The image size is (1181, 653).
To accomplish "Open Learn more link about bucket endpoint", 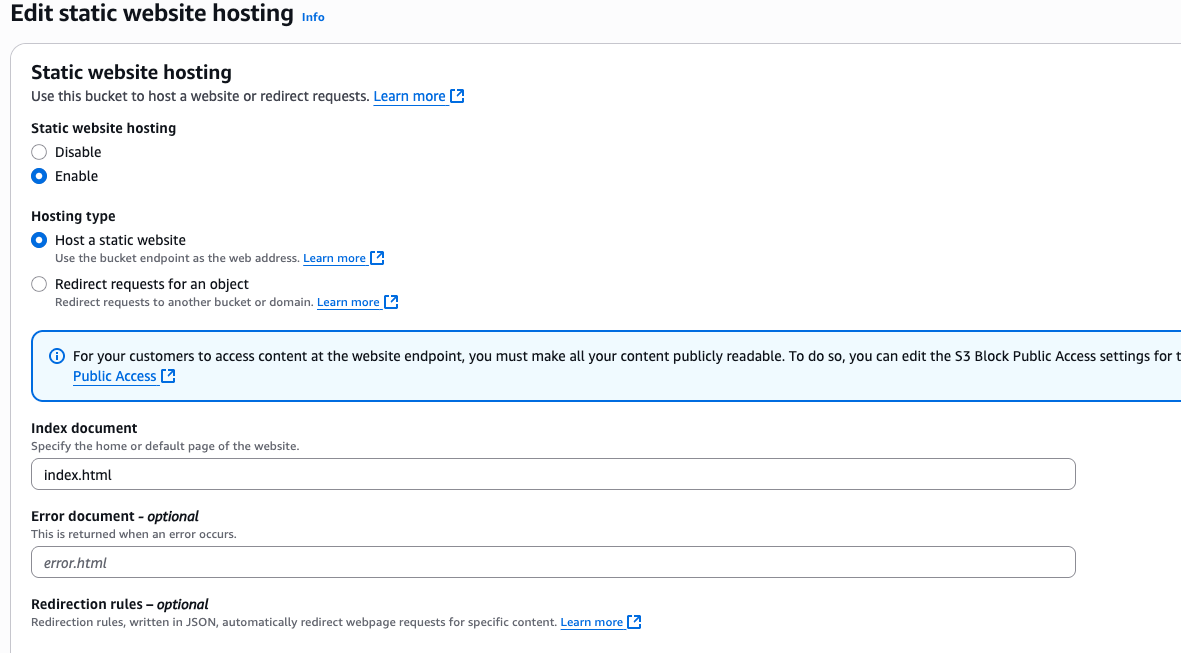I will coord(334,258).
